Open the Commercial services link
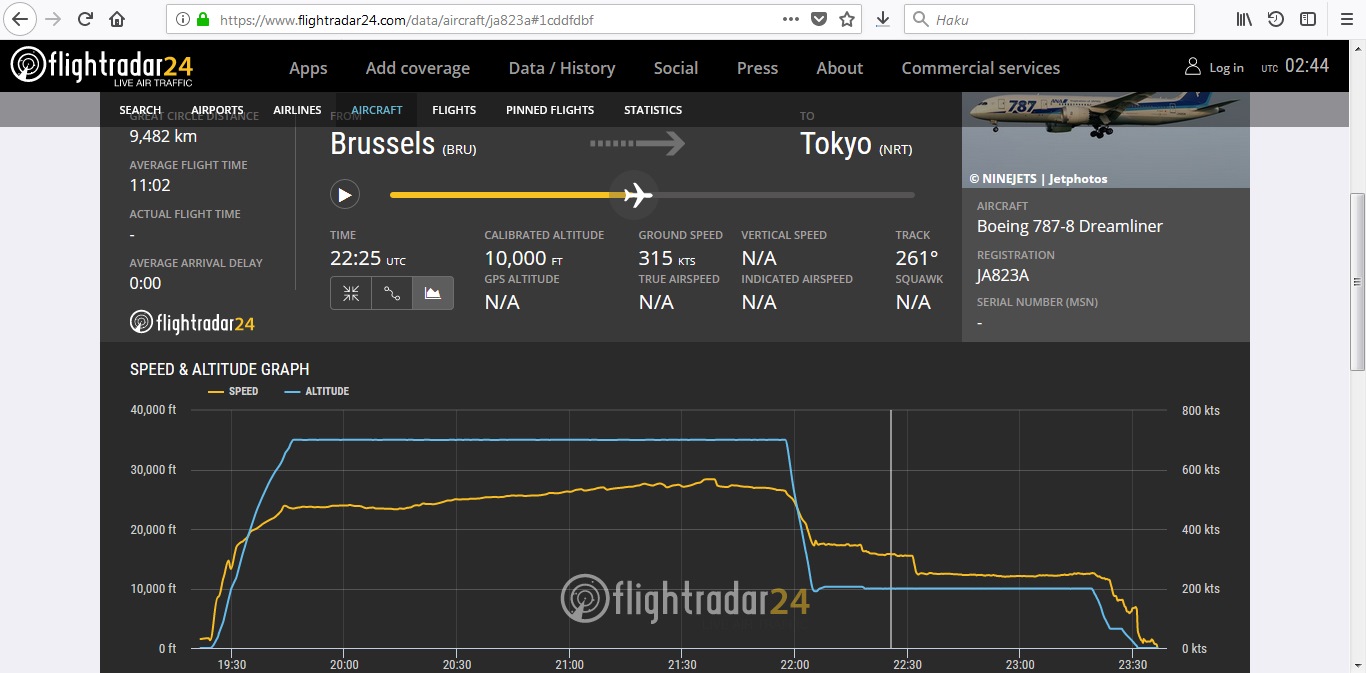1366x673 pixels. 980,68
